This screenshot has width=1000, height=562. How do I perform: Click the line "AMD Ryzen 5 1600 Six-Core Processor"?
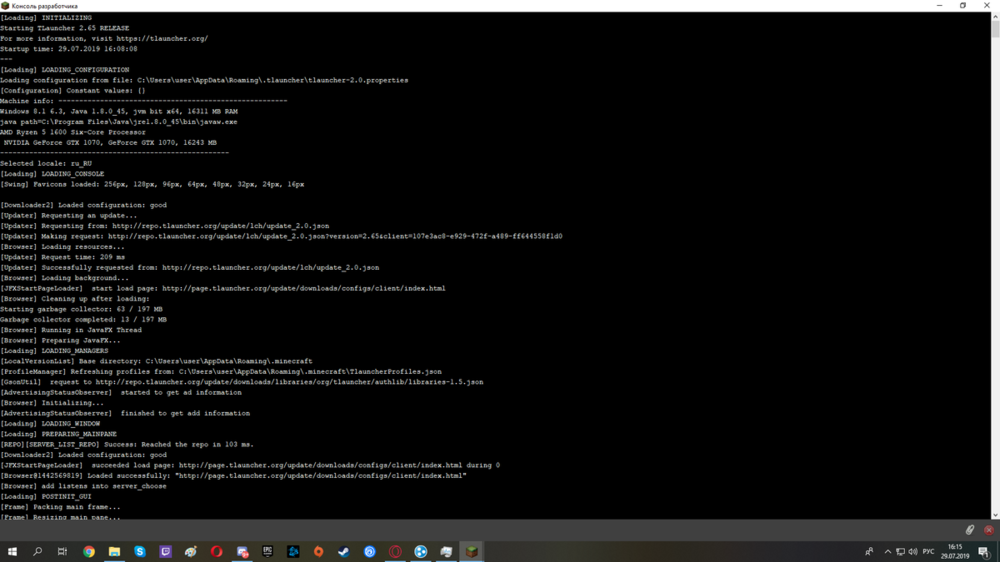tap(73, 132)
